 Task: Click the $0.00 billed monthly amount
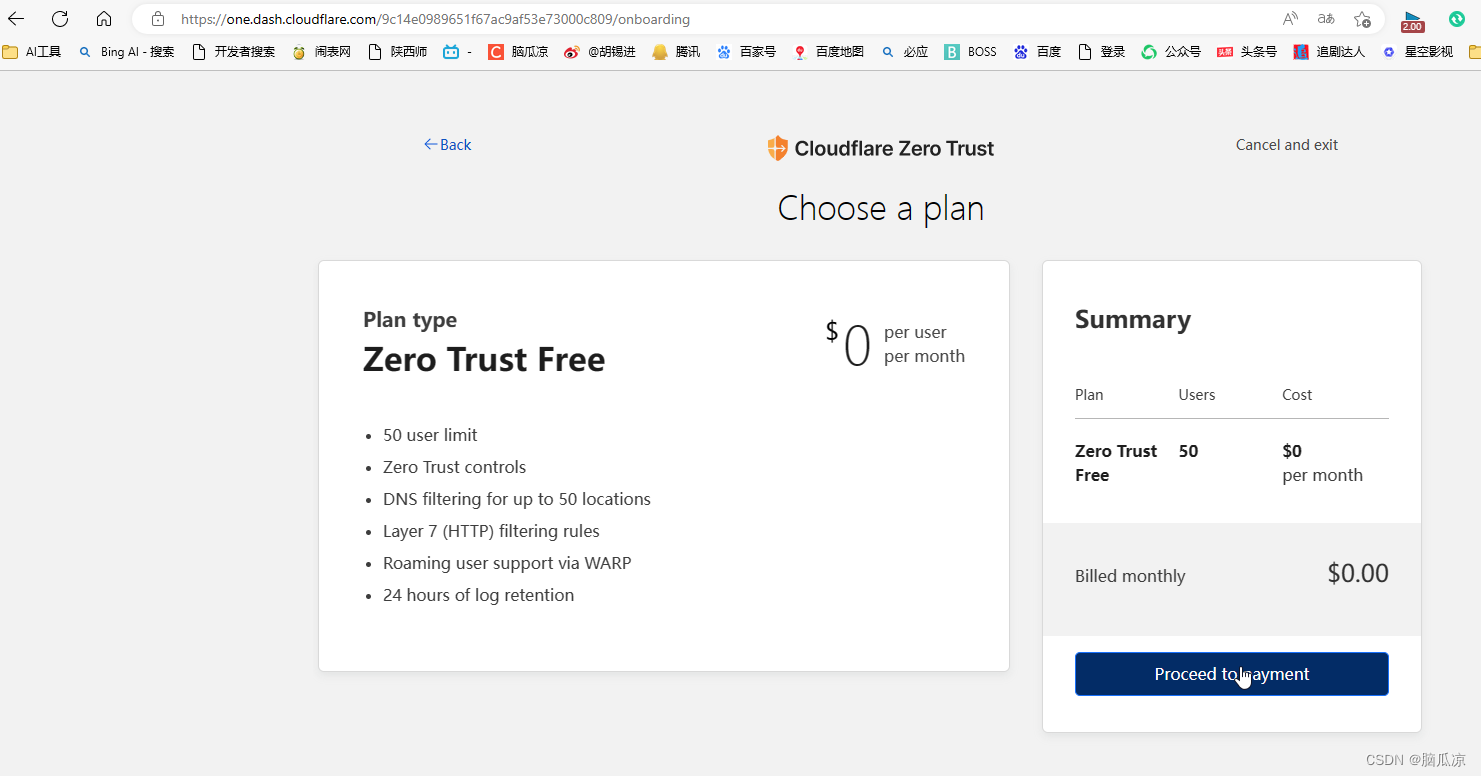point(1358,574)
